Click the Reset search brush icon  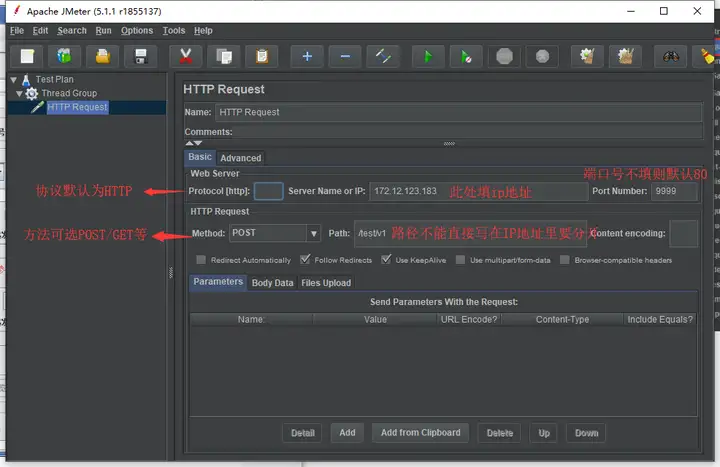point(707,56)
